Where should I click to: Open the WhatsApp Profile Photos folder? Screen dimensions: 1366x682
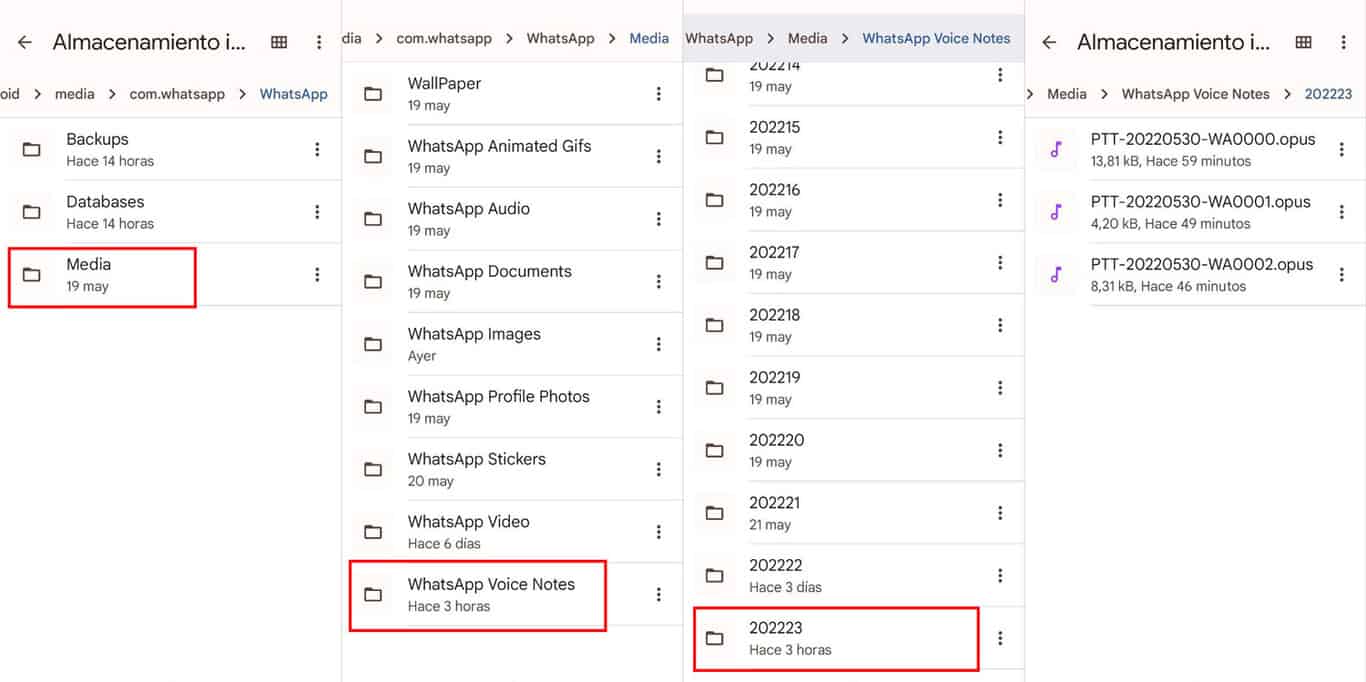point(498,406)
